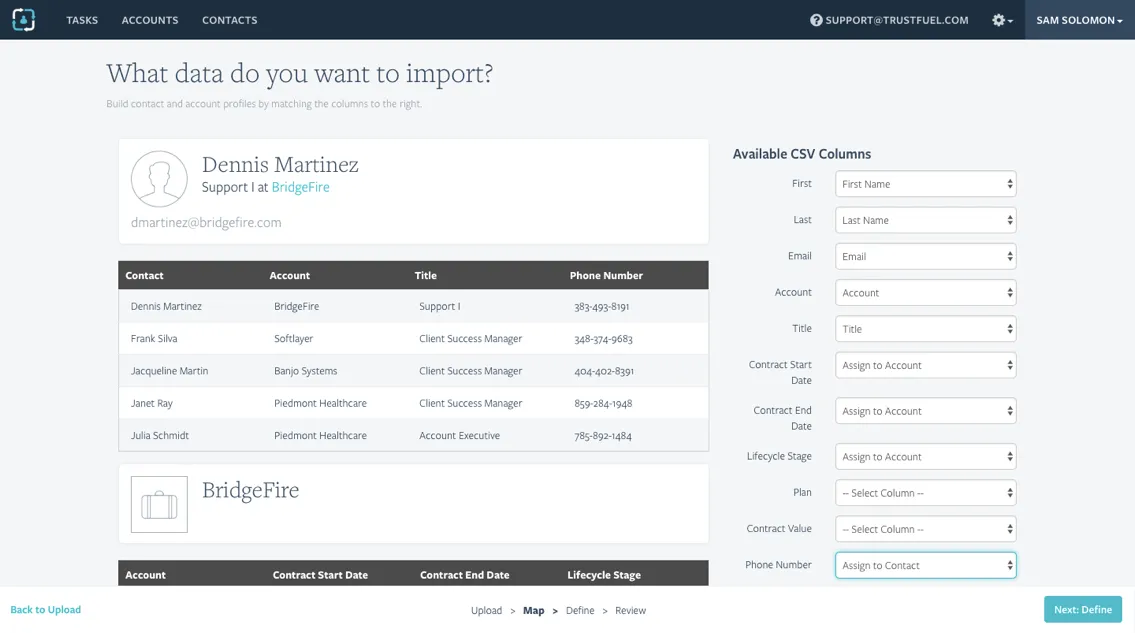This screenshot has height=635, width=1135.
Task: Open the Contract Start Date dropdown
Action: (x=924, y=365)
